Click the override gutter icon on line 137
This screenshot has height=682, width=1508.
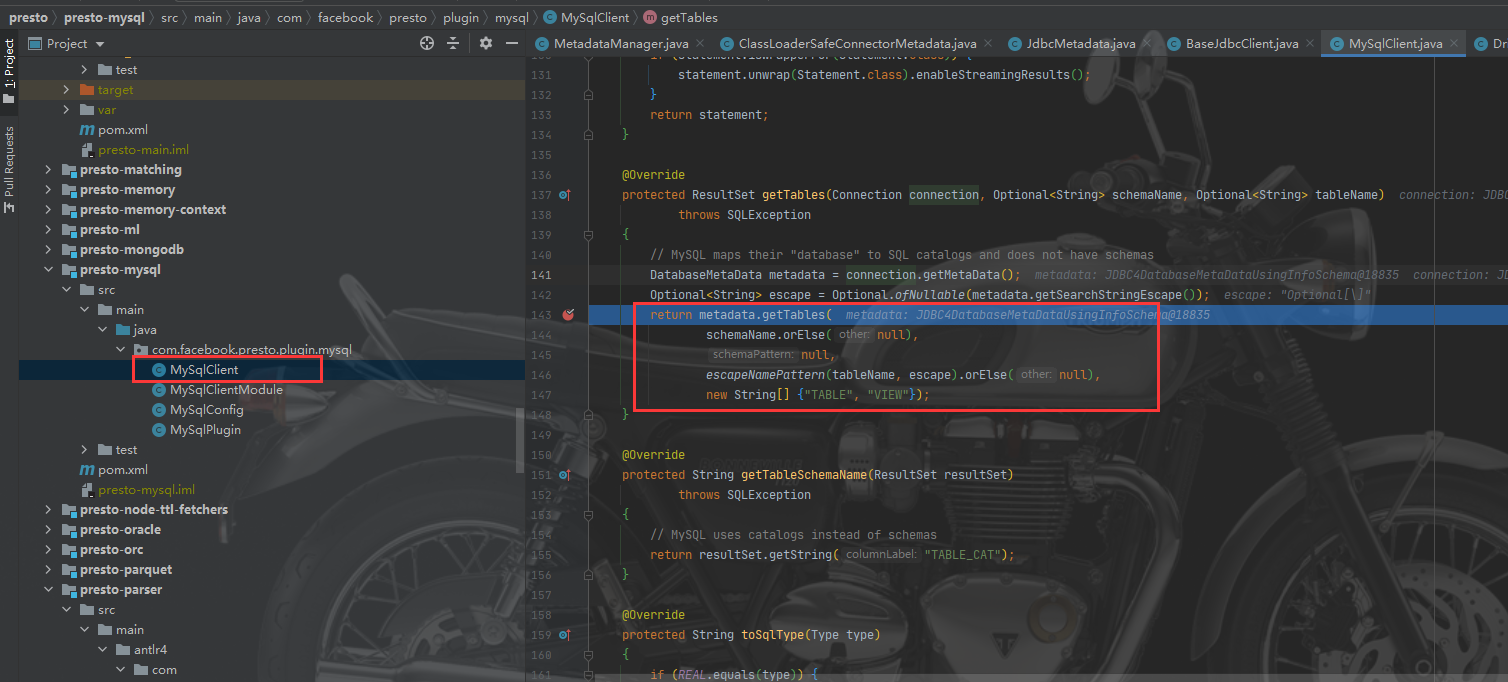(x=565, y=195)
